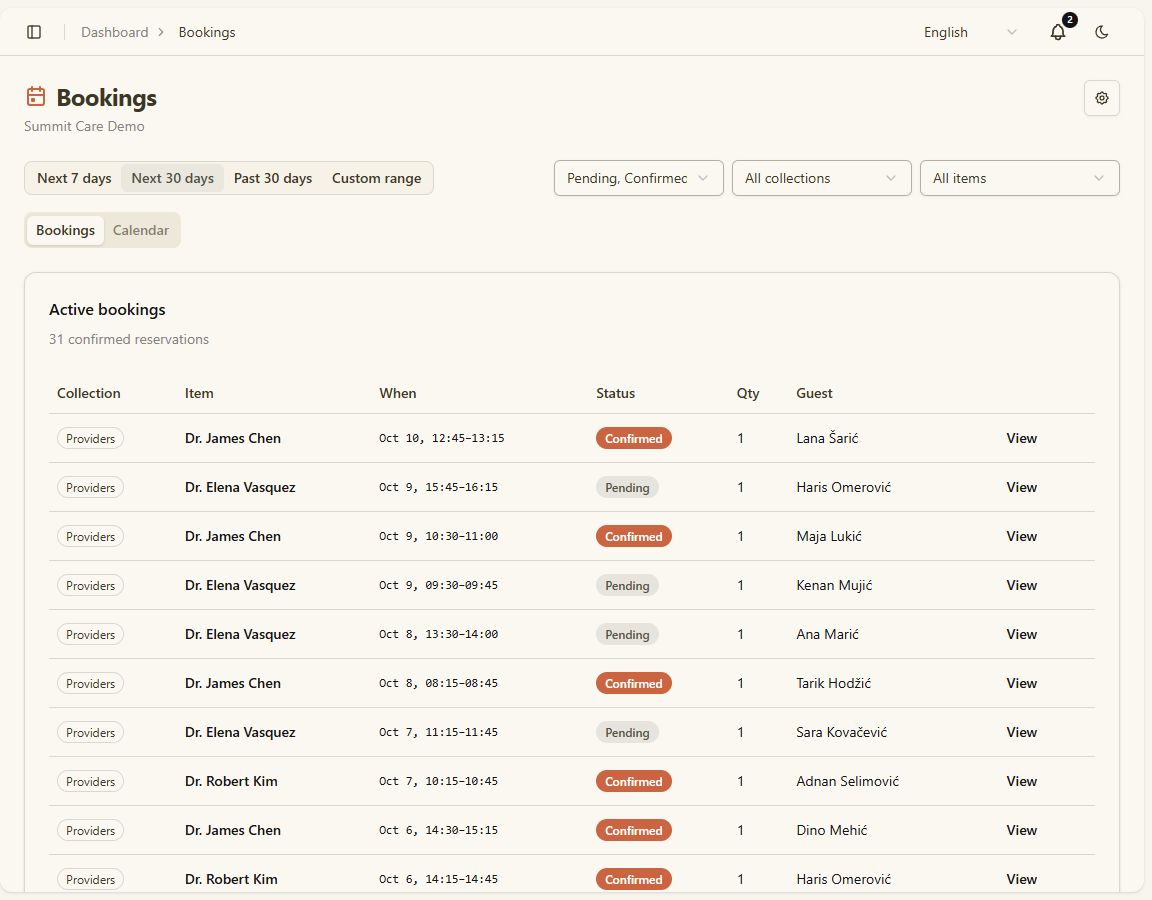Image resolution: width=1152 pixels, height=900 pixels.
Task: Open the English language dropdown
Action: point(970,32)
